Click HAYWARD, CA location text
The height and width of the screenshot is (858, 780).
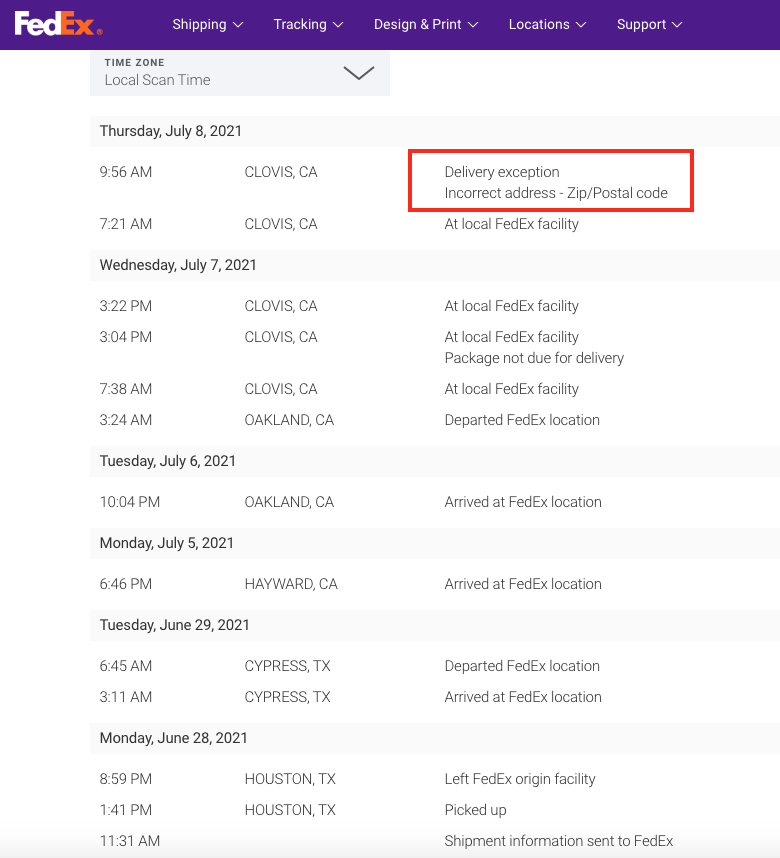click(x=291, y=584)
